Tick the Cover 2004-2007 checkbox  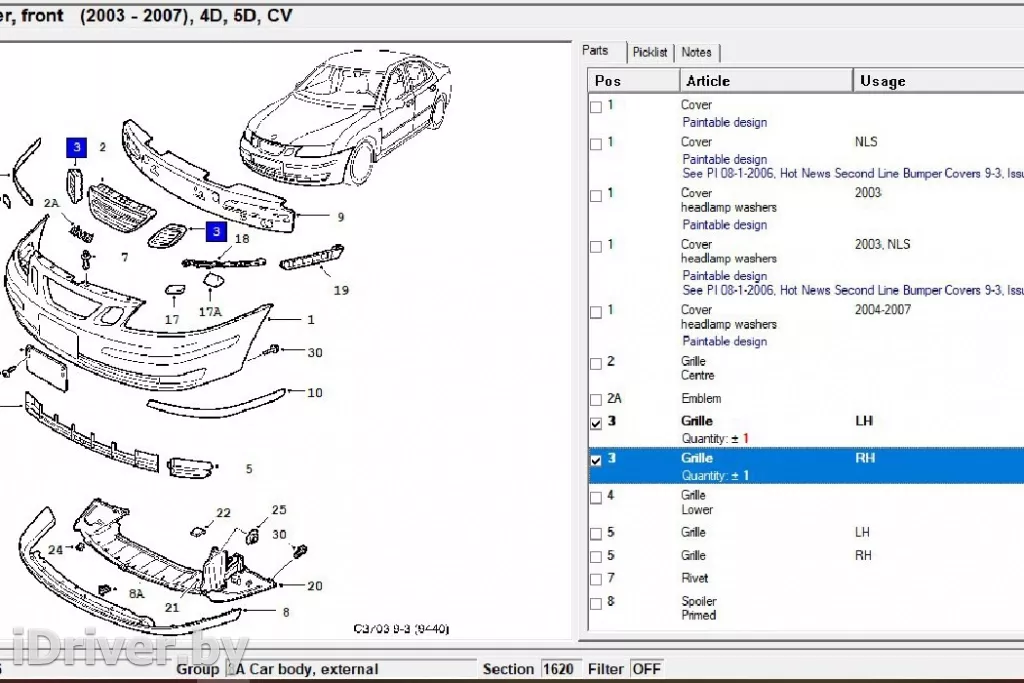596,311
